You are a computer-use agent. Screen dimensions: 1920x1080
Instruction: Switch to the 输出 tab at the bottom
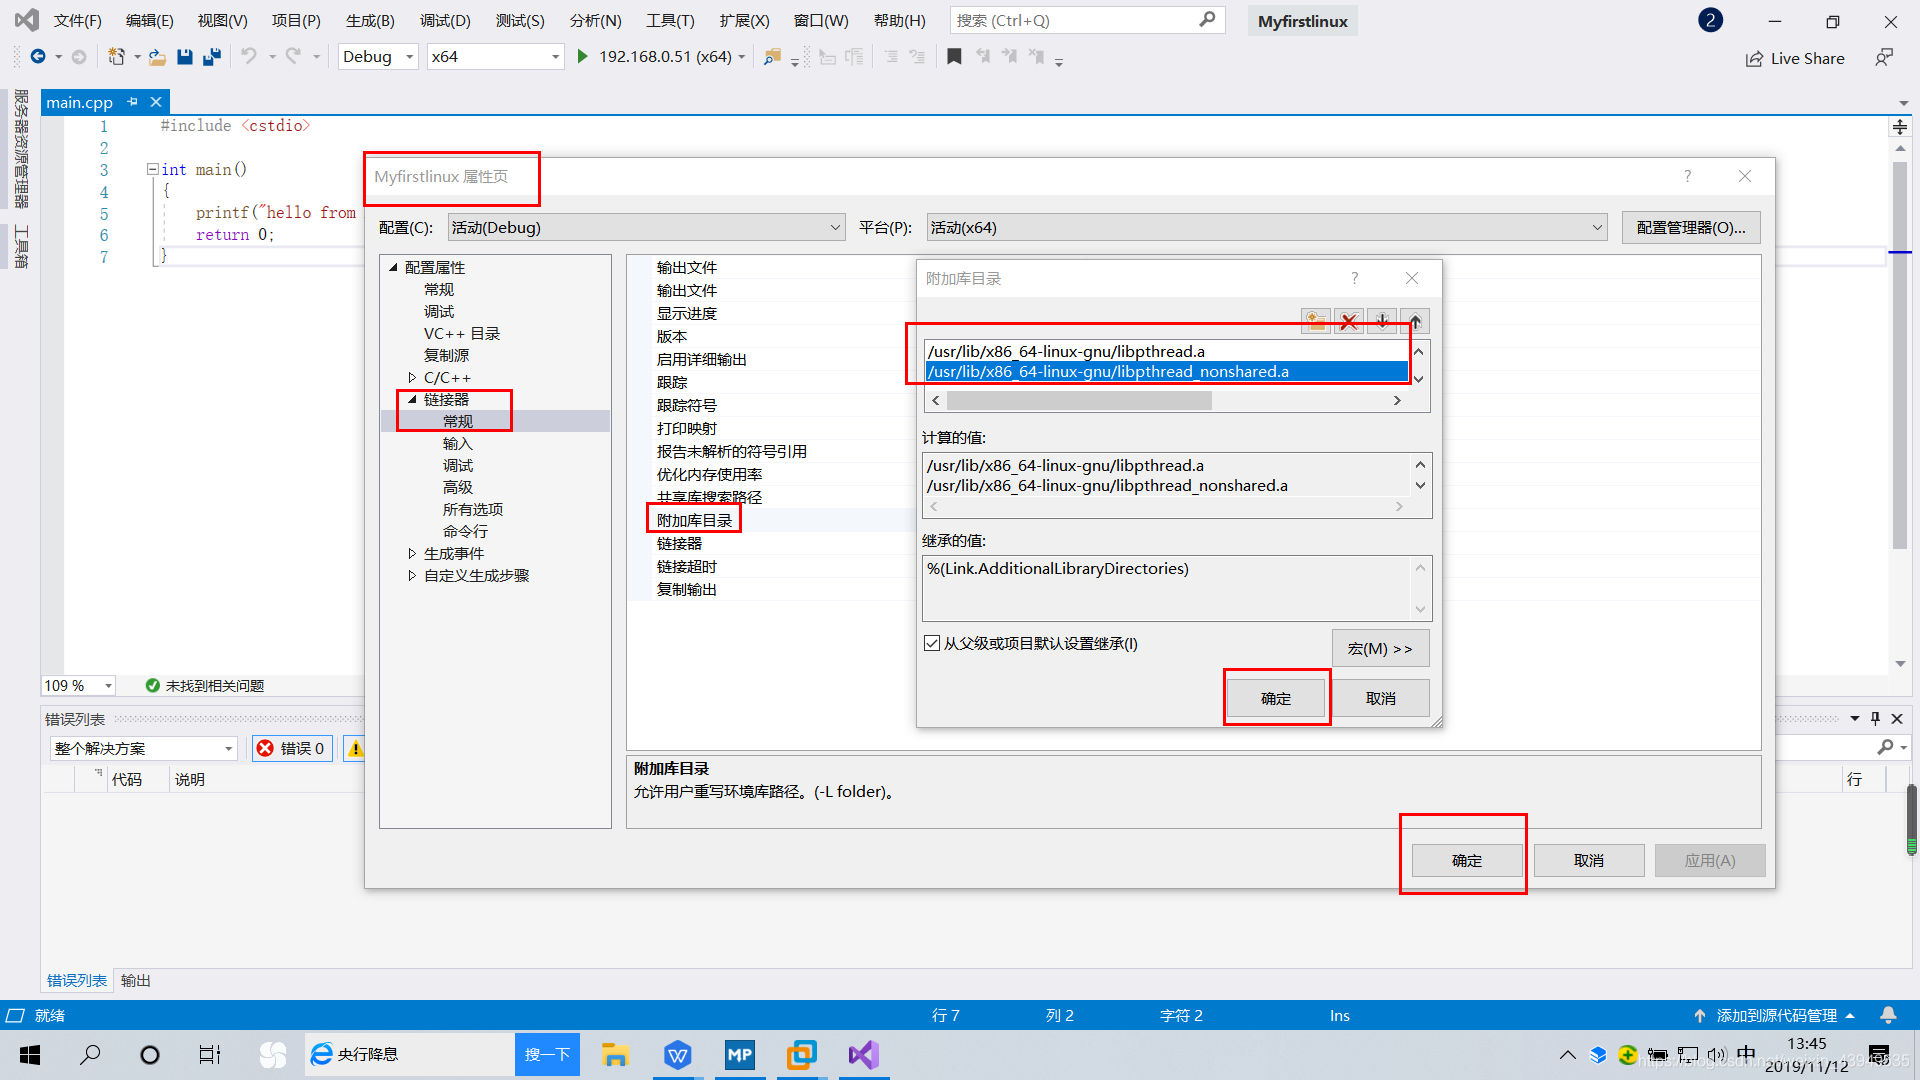tap(136, 980)
